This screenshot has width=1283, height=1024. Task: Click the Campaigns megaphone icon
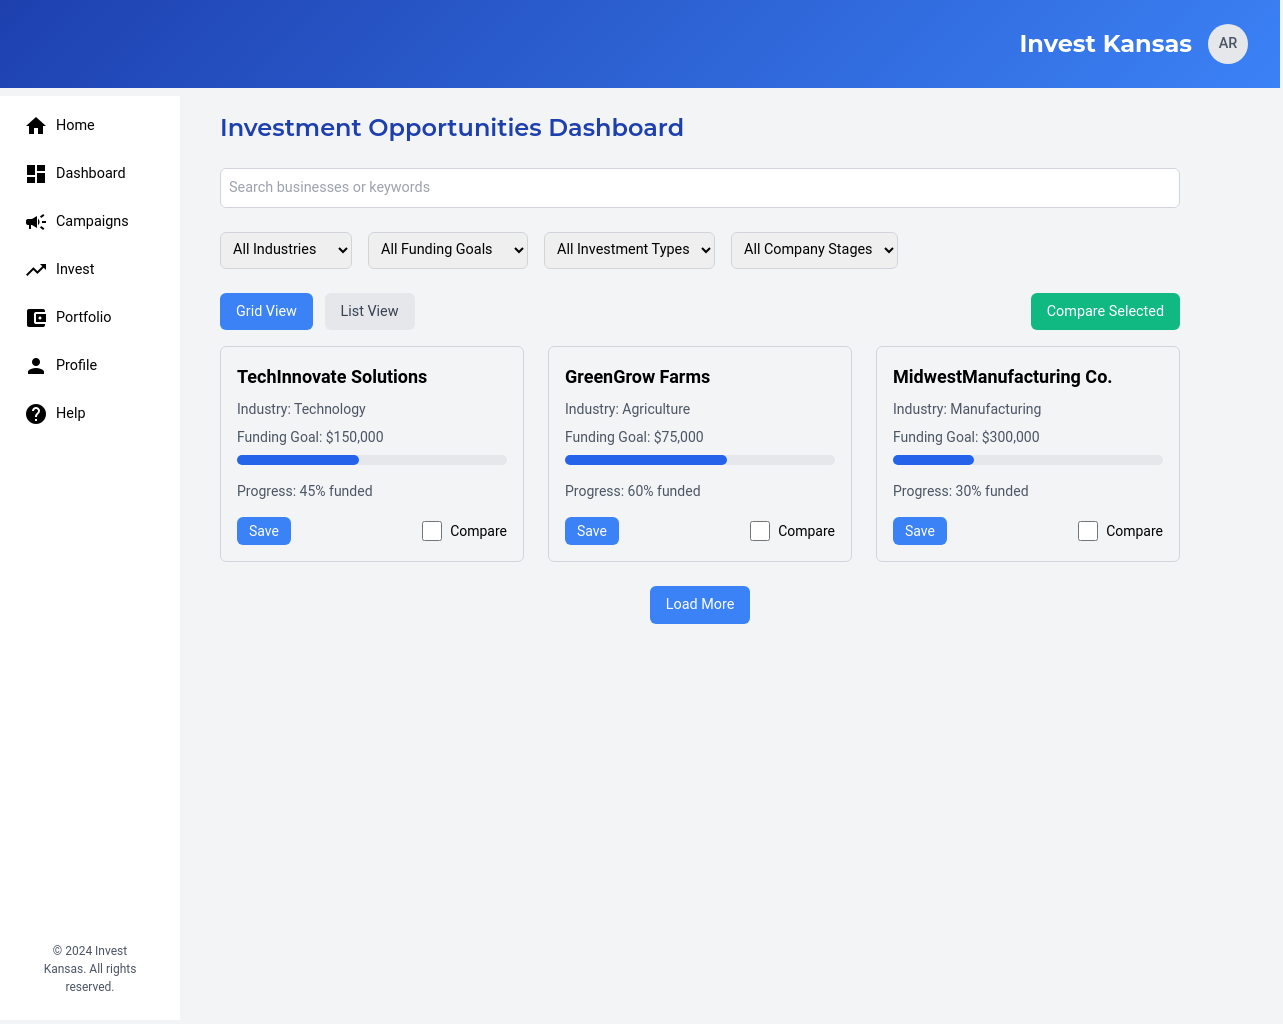36,222
